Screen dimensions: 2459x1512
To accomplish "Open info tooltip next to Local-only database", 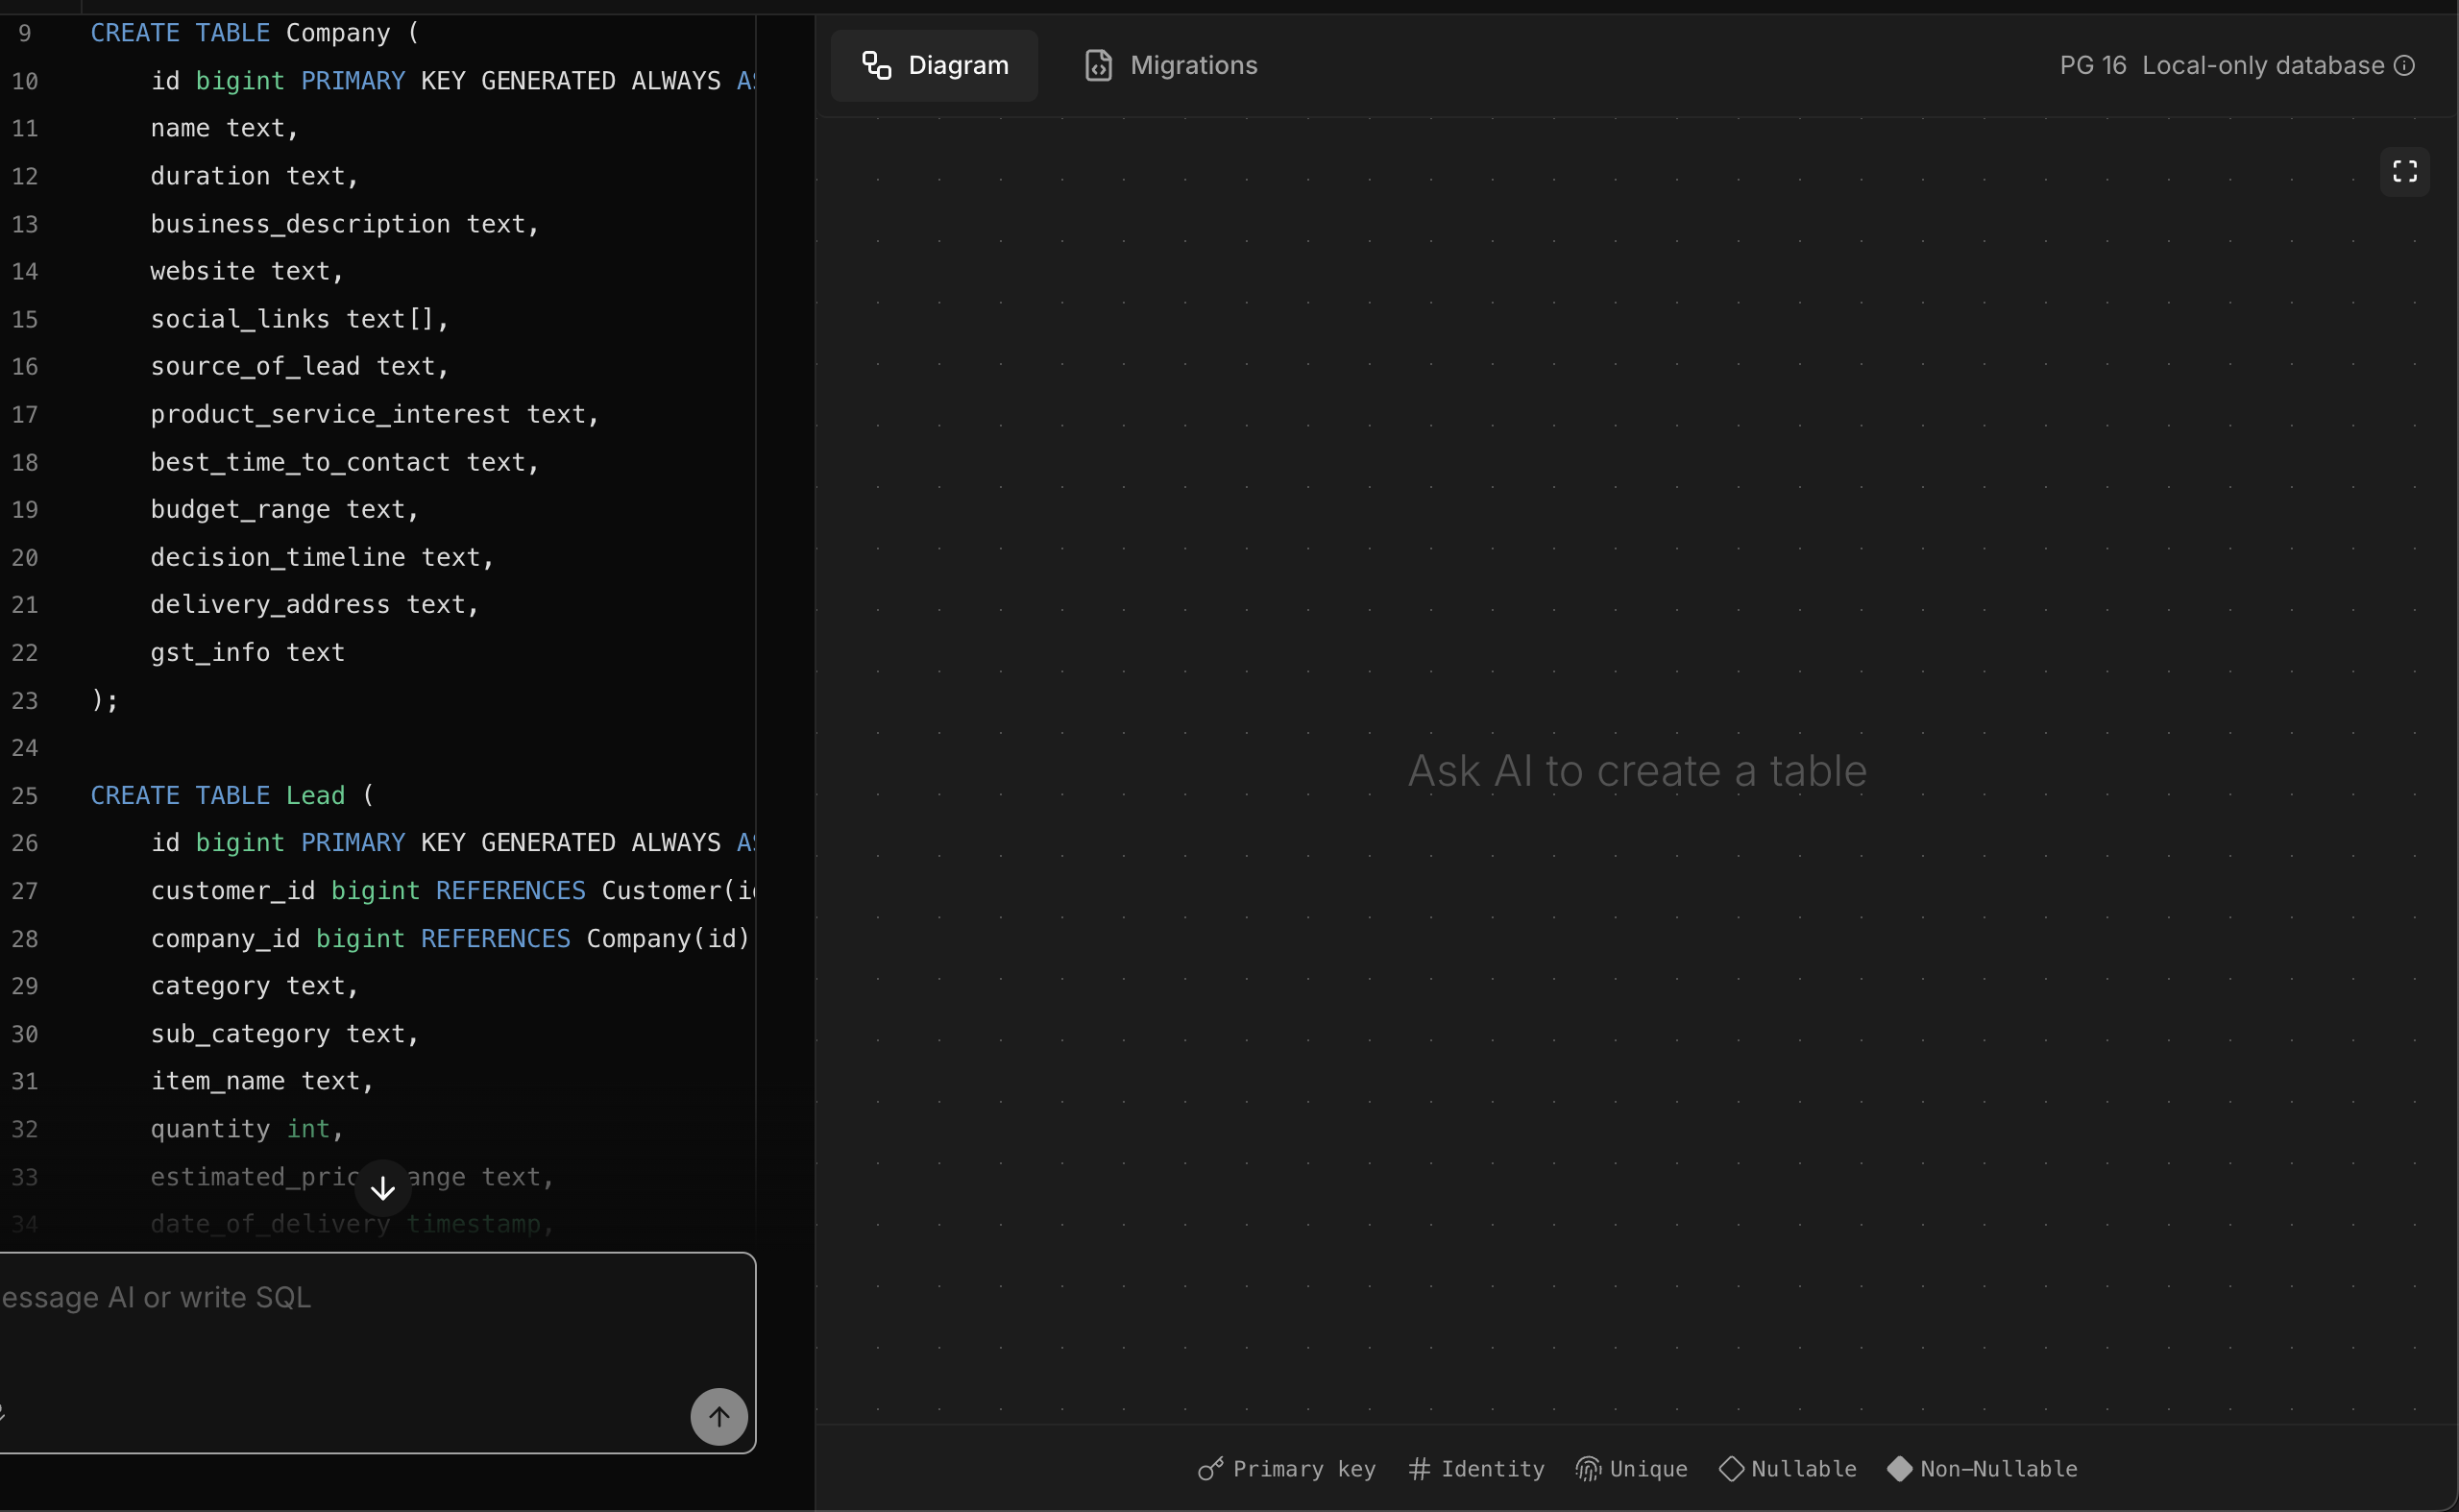I will tap(2406, 64).
